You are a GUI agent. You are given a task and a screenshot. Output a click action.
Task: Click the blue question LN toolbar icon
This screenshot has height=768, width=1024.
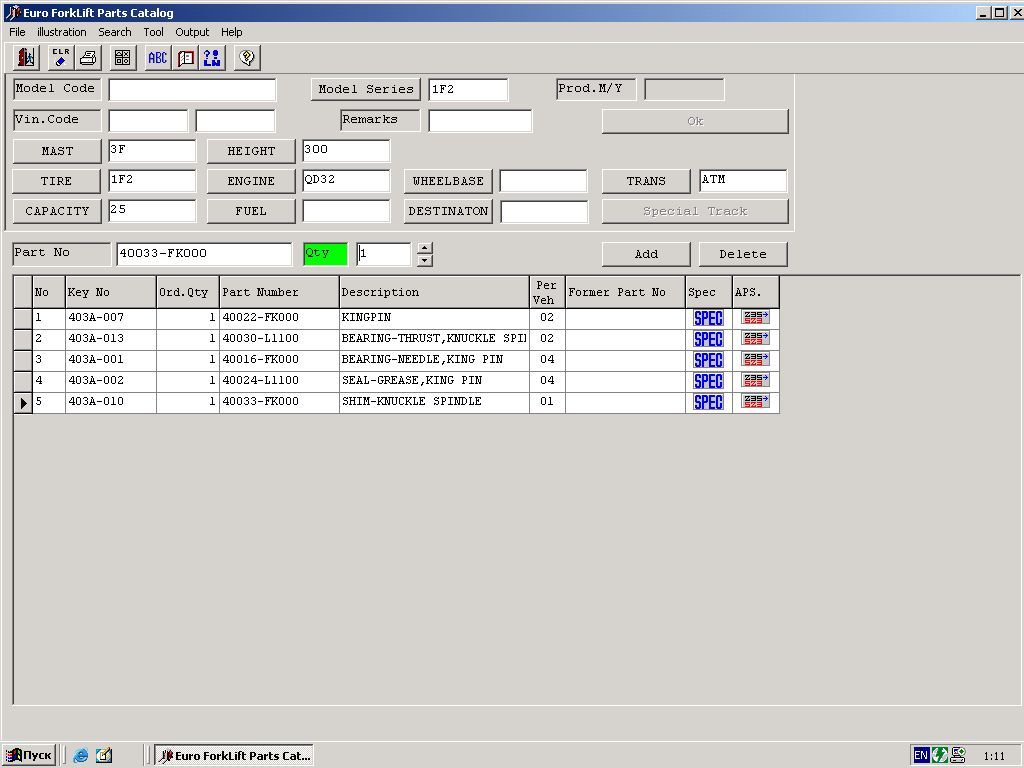pyautogui.click(x=212, y=58)
